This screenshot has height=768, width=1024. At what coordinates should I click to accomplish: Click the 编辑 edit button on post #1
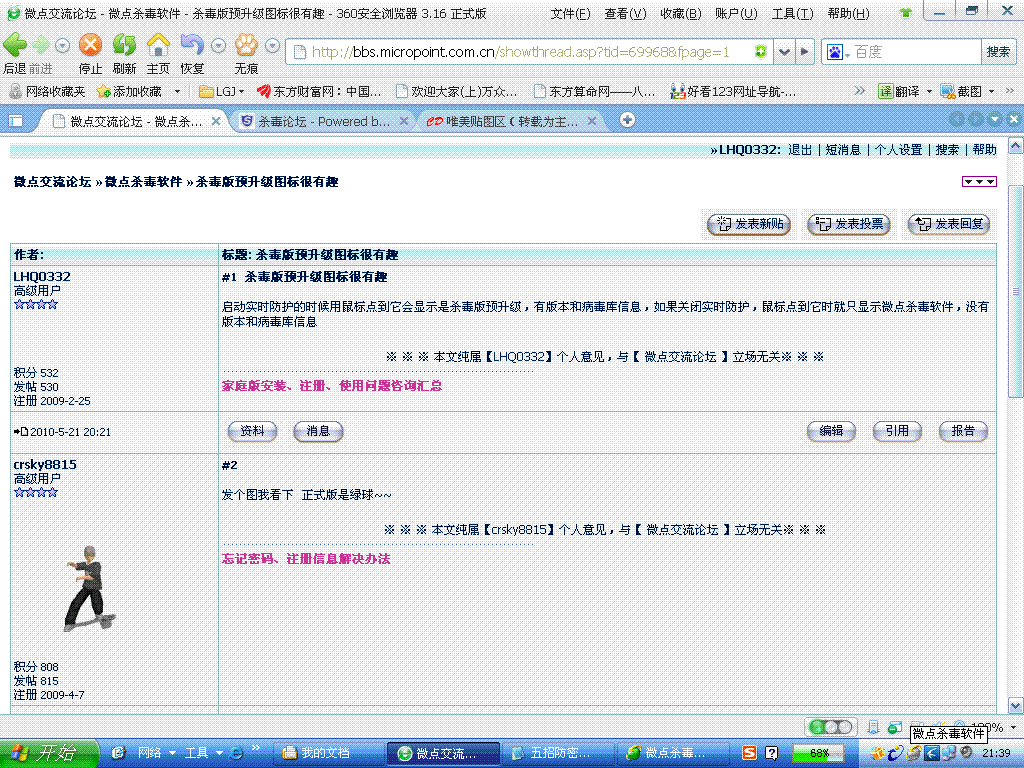tap(831, 431)
